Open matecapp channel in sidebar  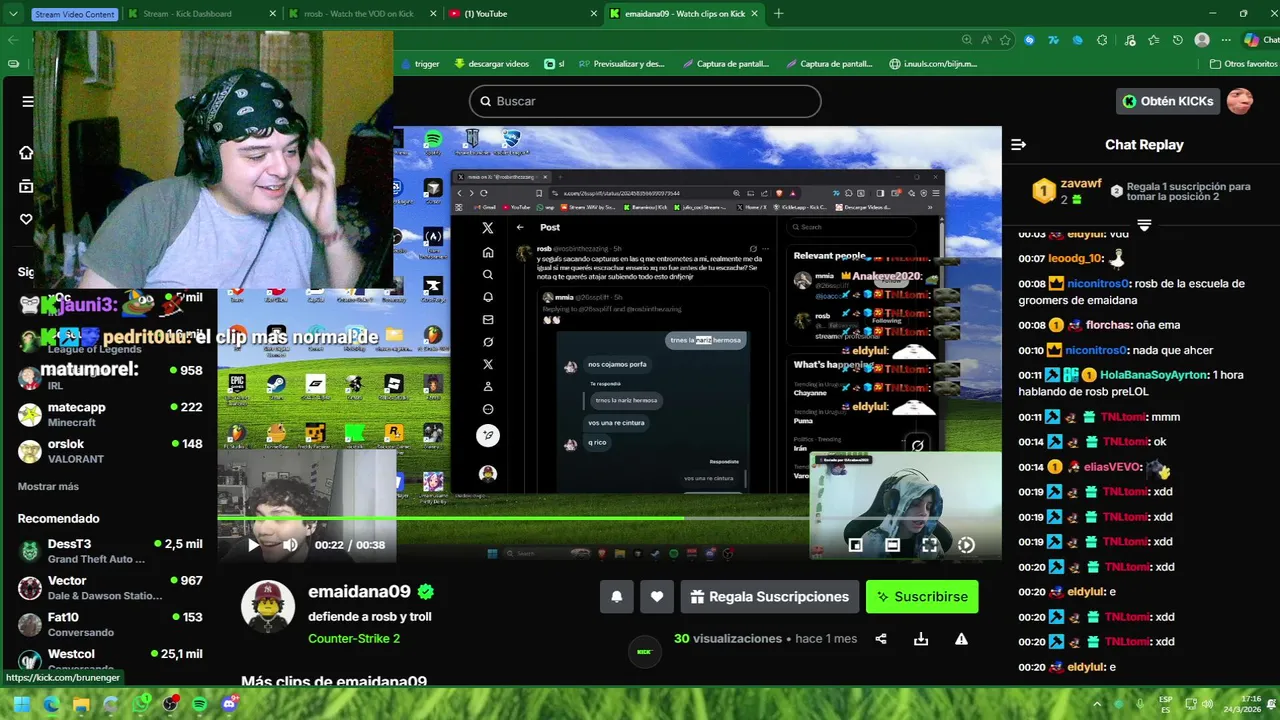point(110,414)
